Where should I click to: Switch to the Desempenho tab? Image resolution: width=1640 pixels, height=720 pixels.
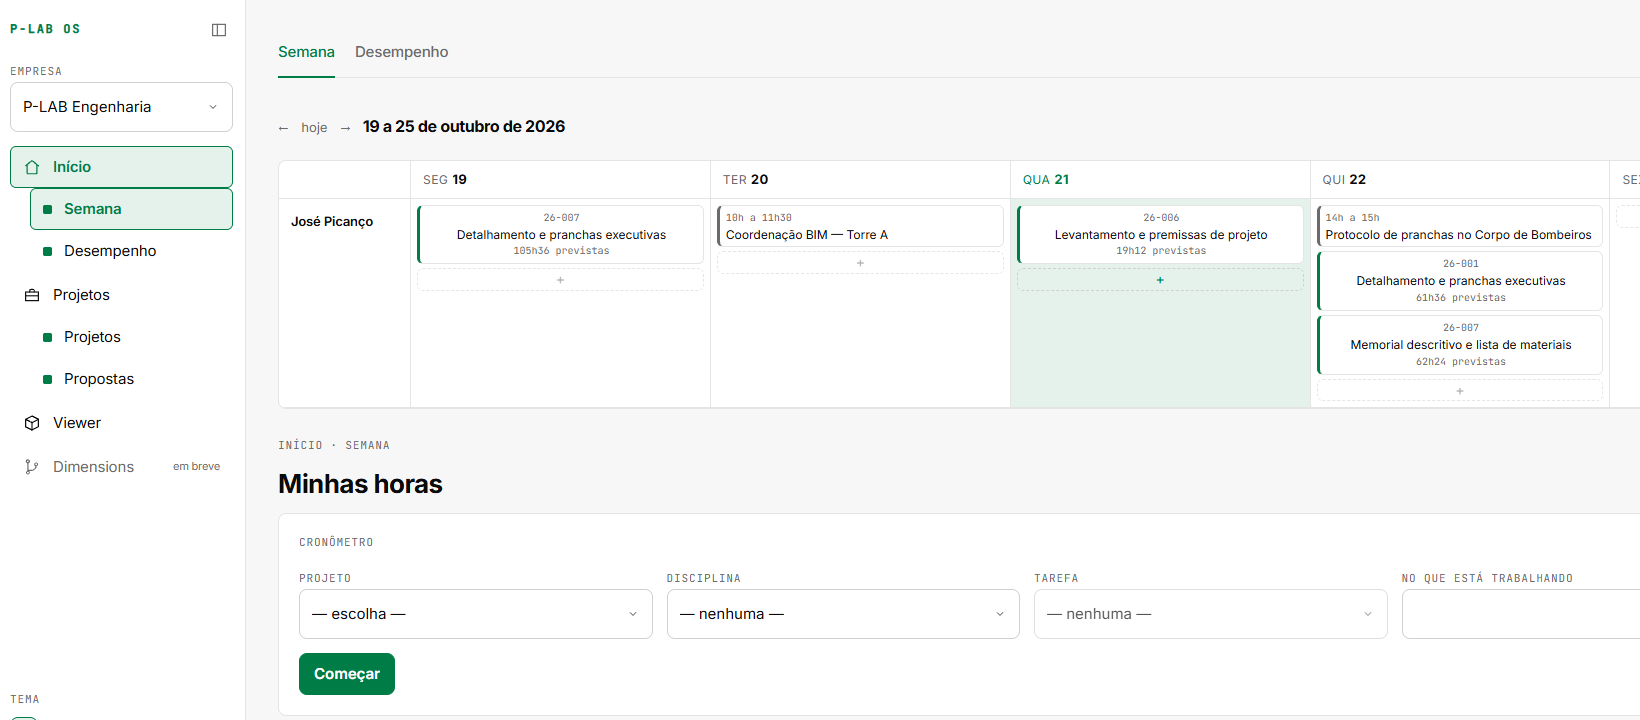pyautogui.click(x=401, y=52)
